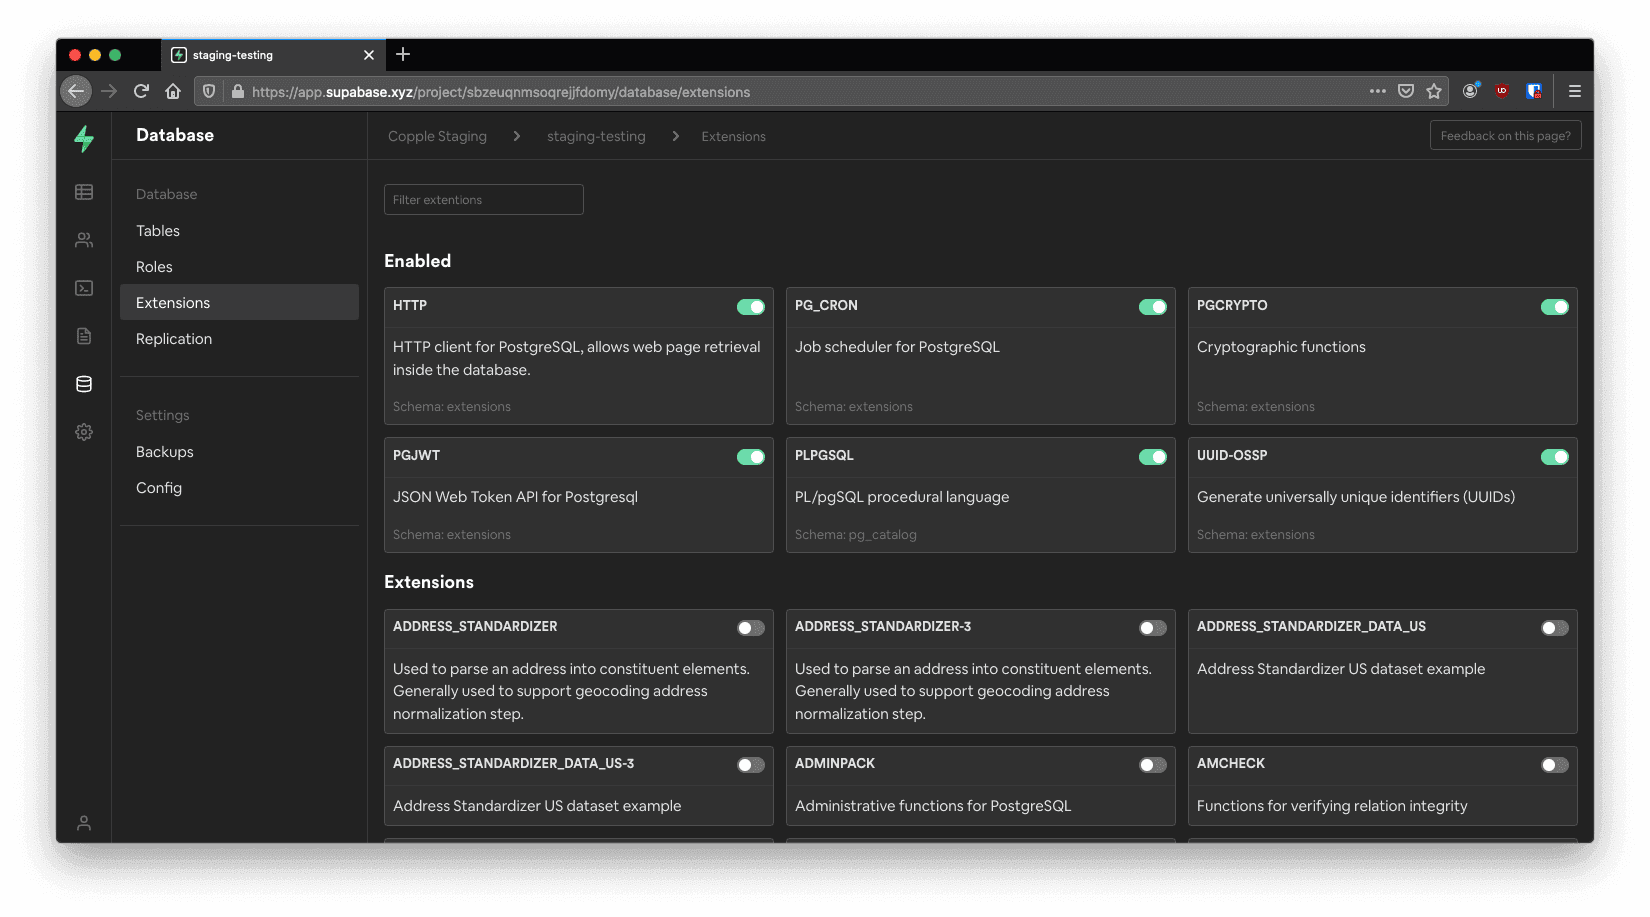Open project settings via the gear icon

84,431
